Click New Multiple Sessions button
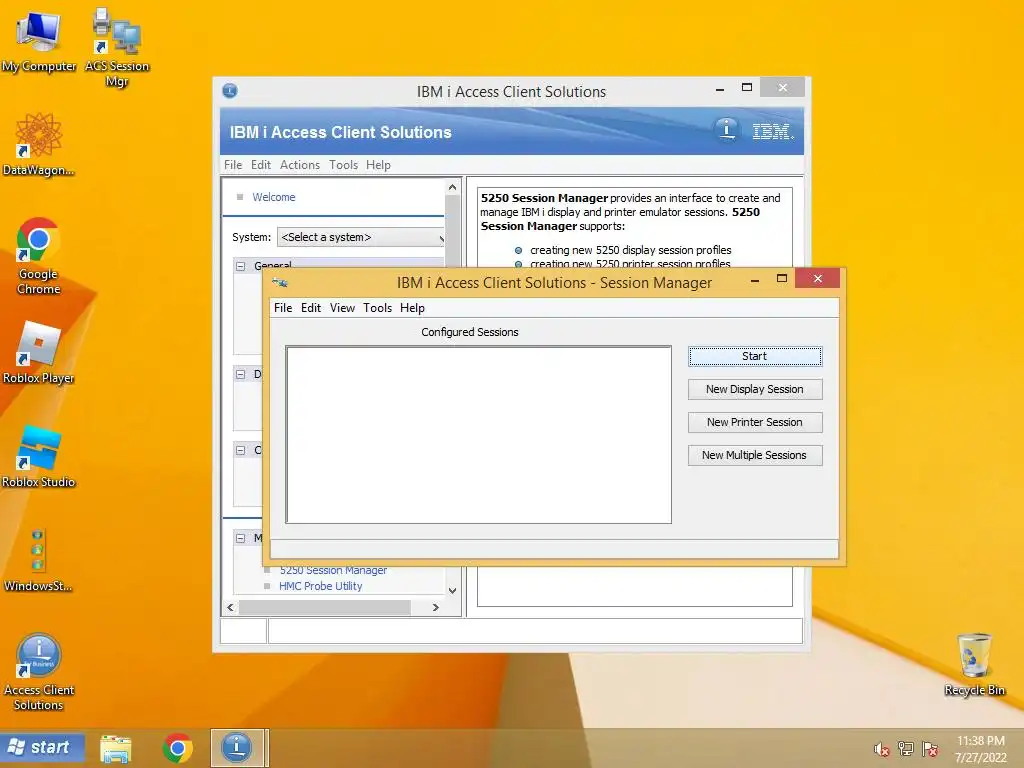The width and height of the screenshot is (1024, 768). tap(755, 455)
